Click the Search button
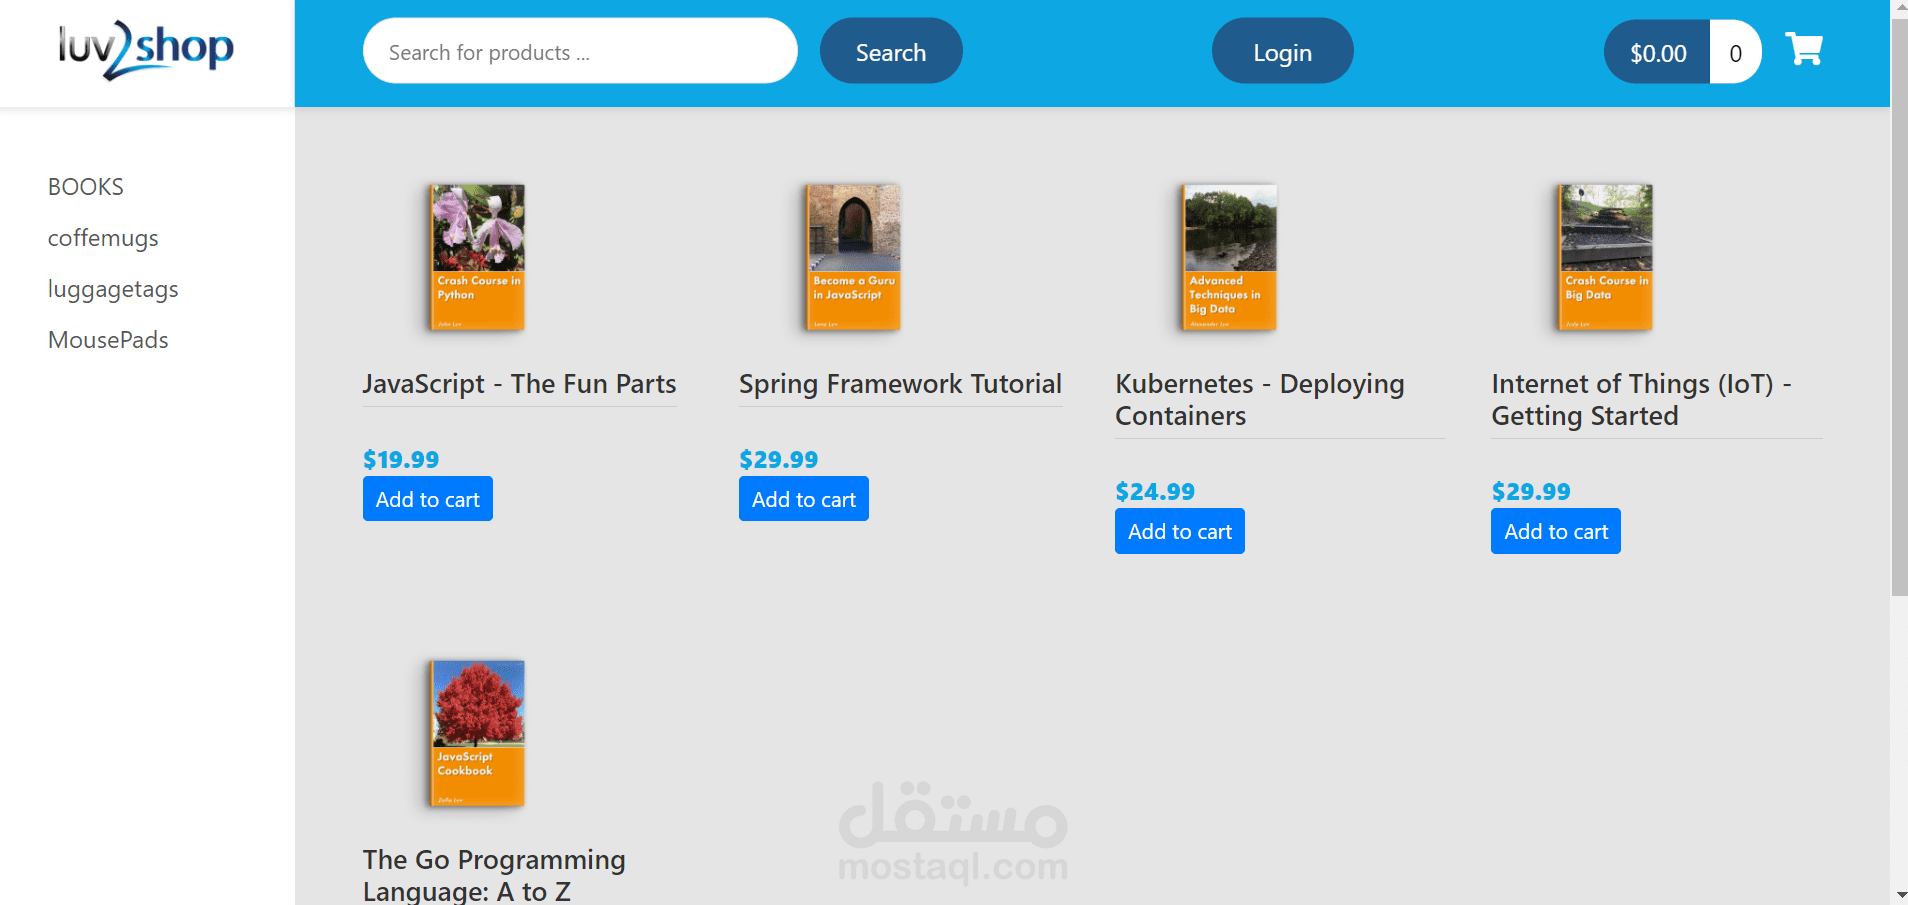Viewport: 1908px width, 905px height. click(x=891, y=52)
